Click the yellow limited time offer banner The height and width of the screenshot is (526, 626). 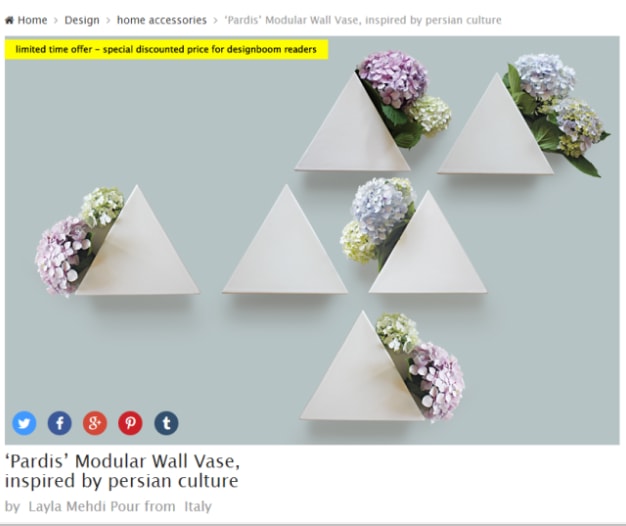[x=166, y=49]
